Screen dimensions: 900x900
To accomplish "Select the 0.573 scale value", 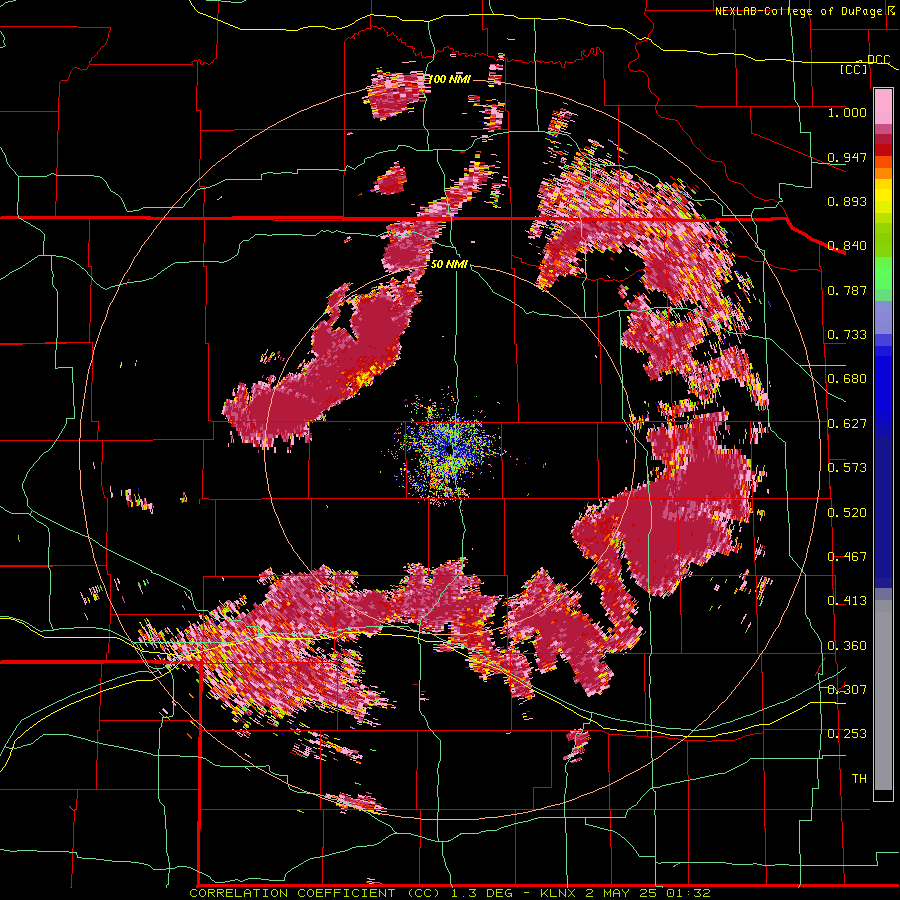I will pyautogui.click(x=847, y=468).
